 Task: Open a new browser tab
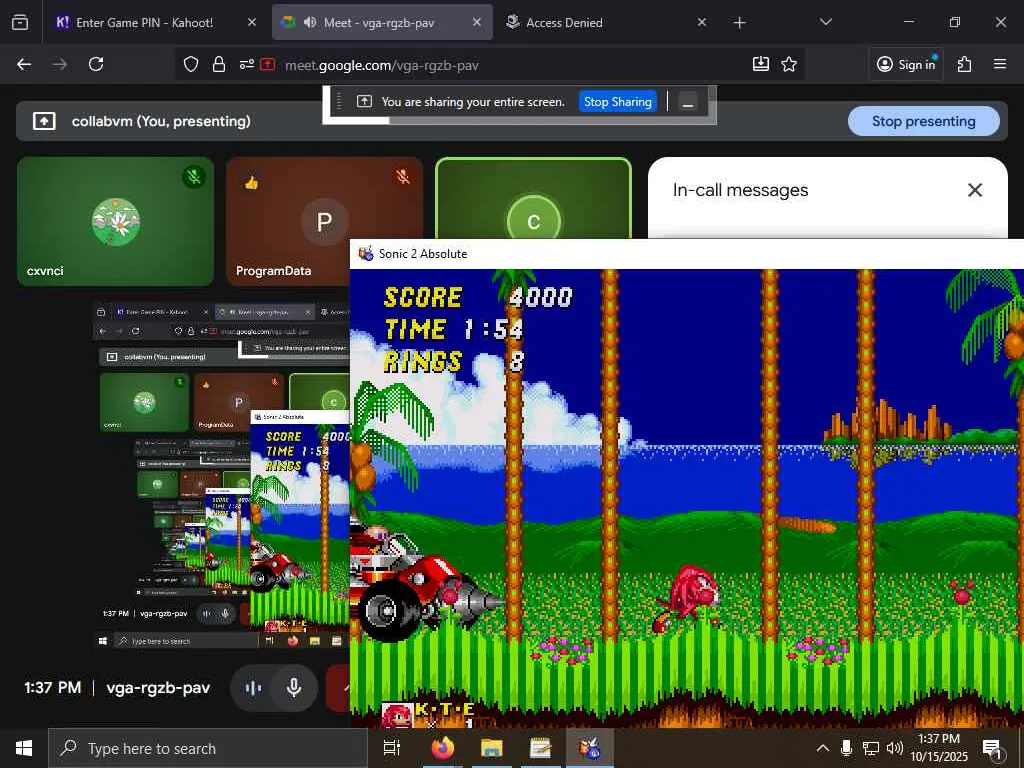click(739, 23)
